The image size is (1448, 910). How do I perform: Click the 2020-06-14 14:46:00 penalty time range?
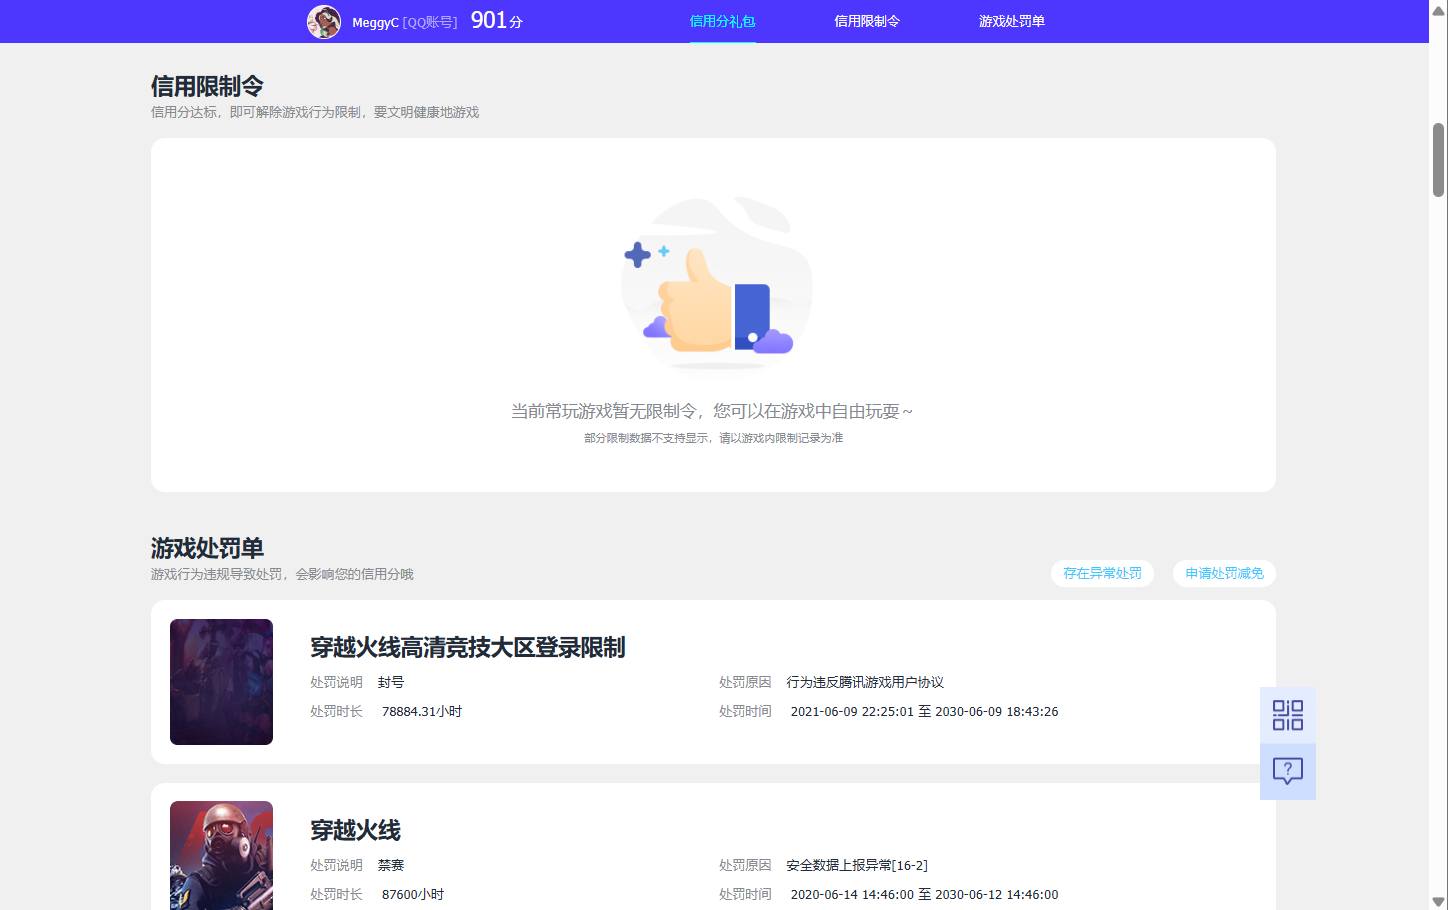(x=924, y=895)
